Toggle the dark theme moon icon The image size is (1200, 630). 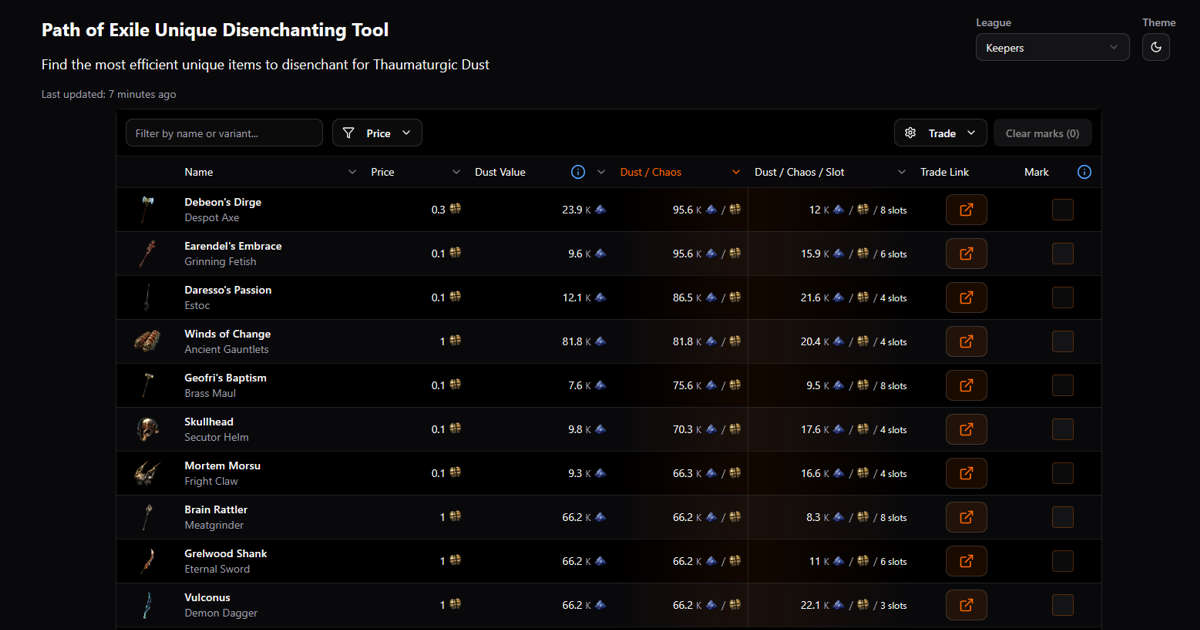pos(1155,46)
